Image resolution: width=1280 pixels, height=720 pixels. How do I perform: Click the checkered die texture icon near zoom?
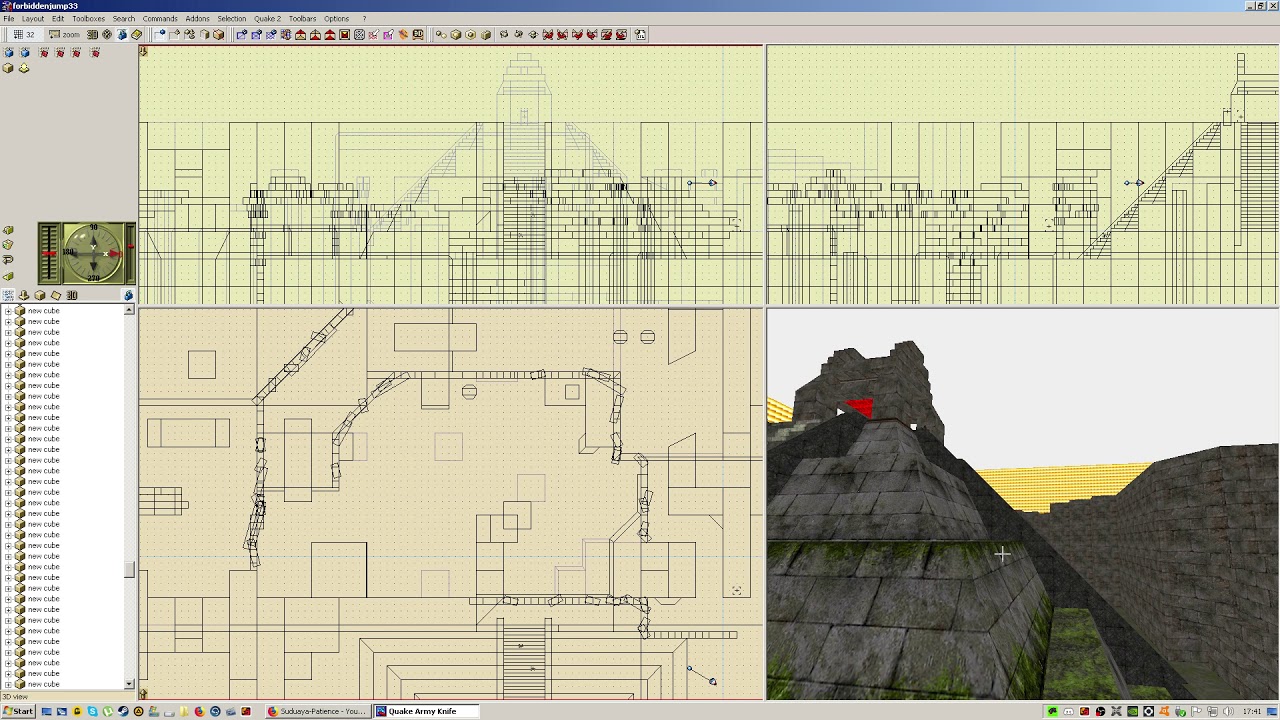pyautogui.click(x=107, y=34)
